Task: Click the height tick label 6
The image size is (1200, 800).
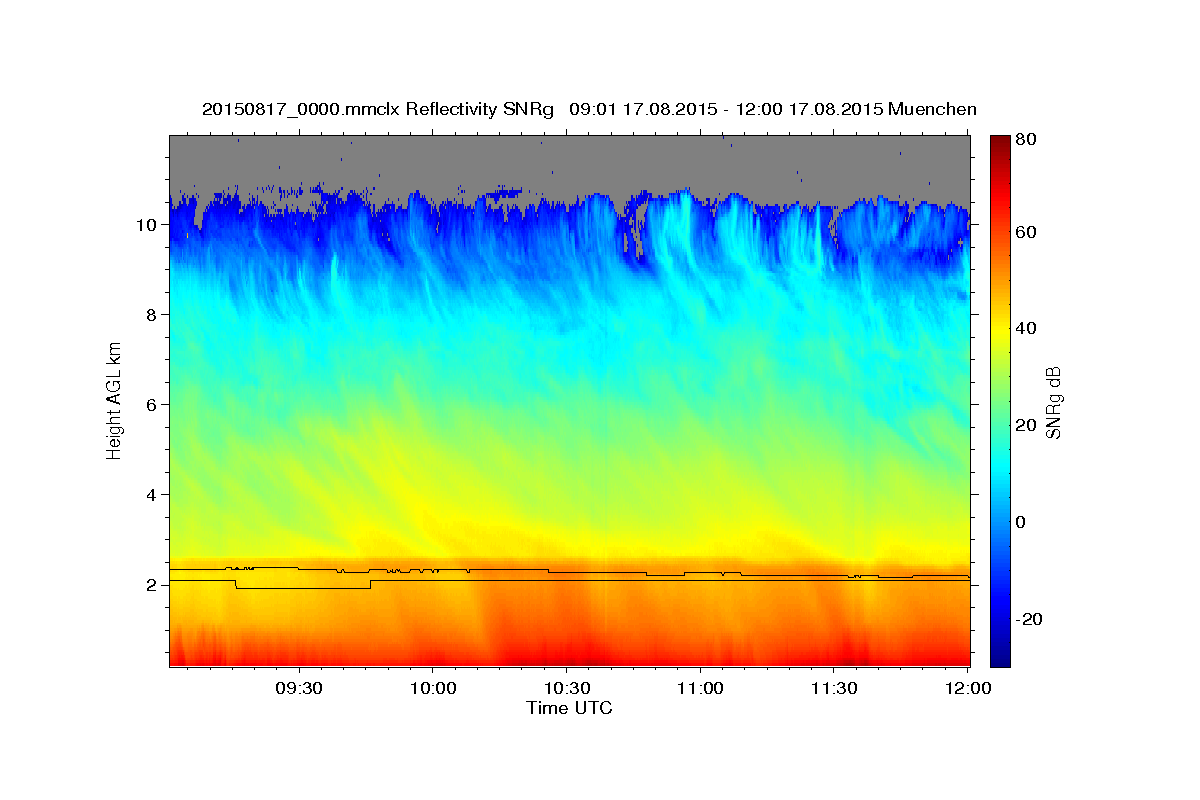Action: coord(152,405)
